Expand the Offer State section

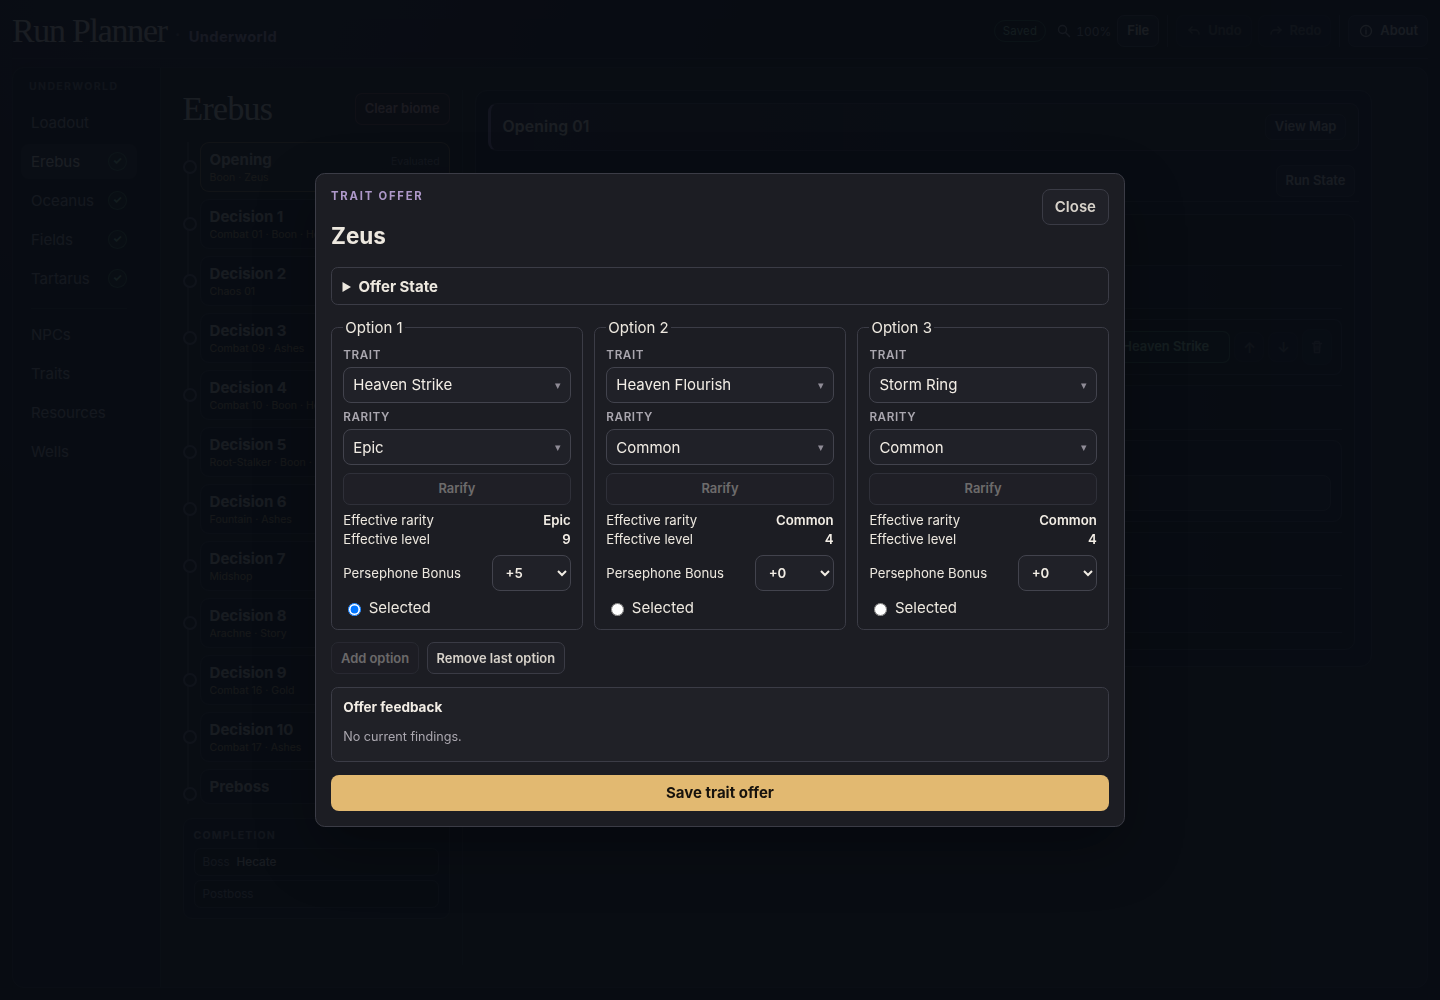click(720, 286)
